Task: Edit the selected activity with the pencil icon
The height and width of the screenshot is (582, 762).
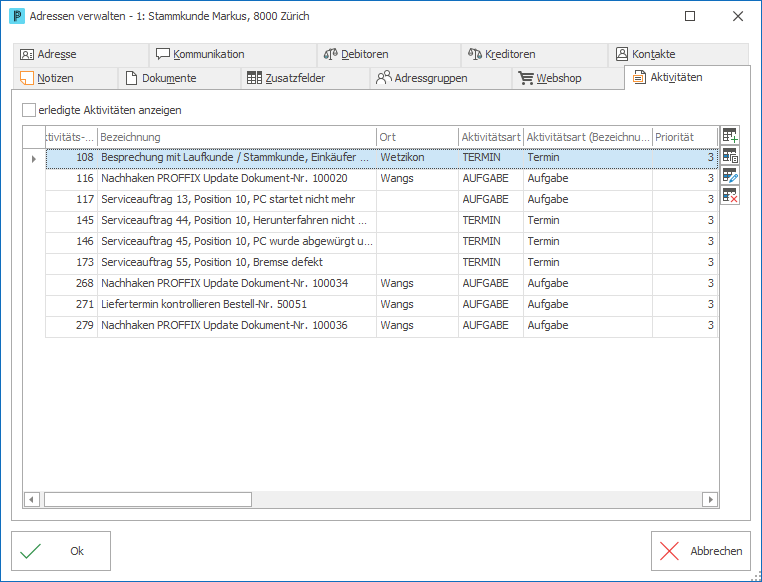Action: pyautogui.click(x=729, y=175)
